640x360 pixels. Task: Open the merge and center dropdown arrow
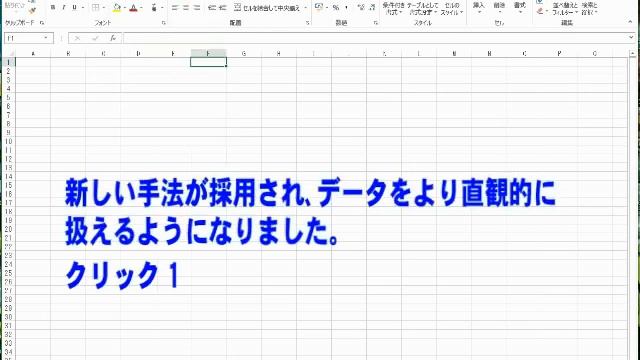tap(305, 8)
